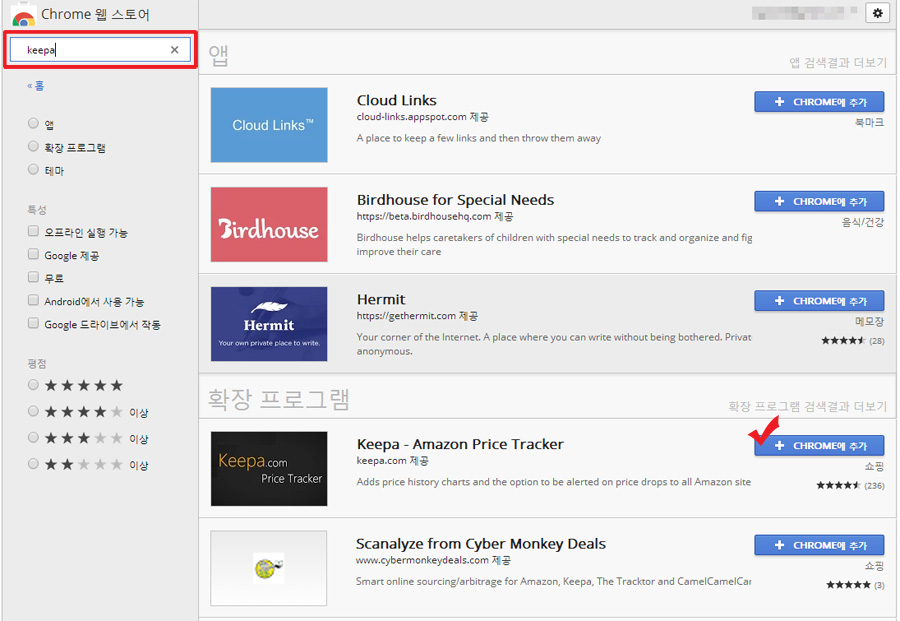Click the 쇼핑 category under Keepa
The image size is (900, 621).
point(874,467)
